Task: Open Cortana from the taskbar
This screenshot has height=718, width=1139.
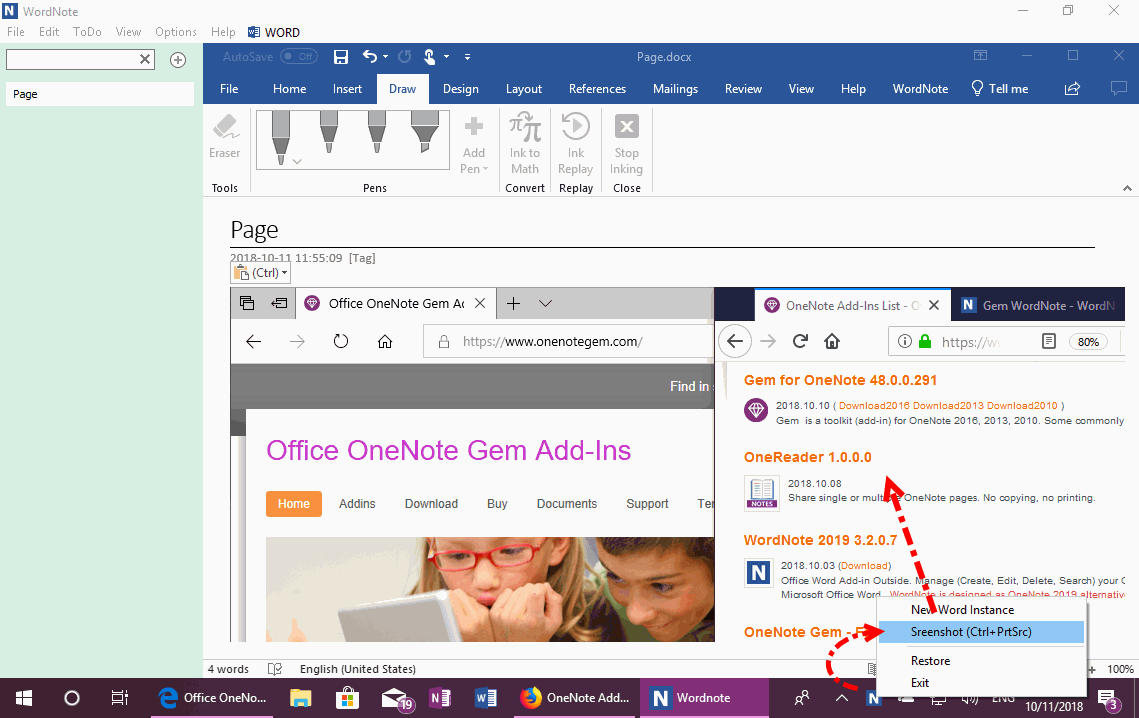Action: (x=72, y=698)
